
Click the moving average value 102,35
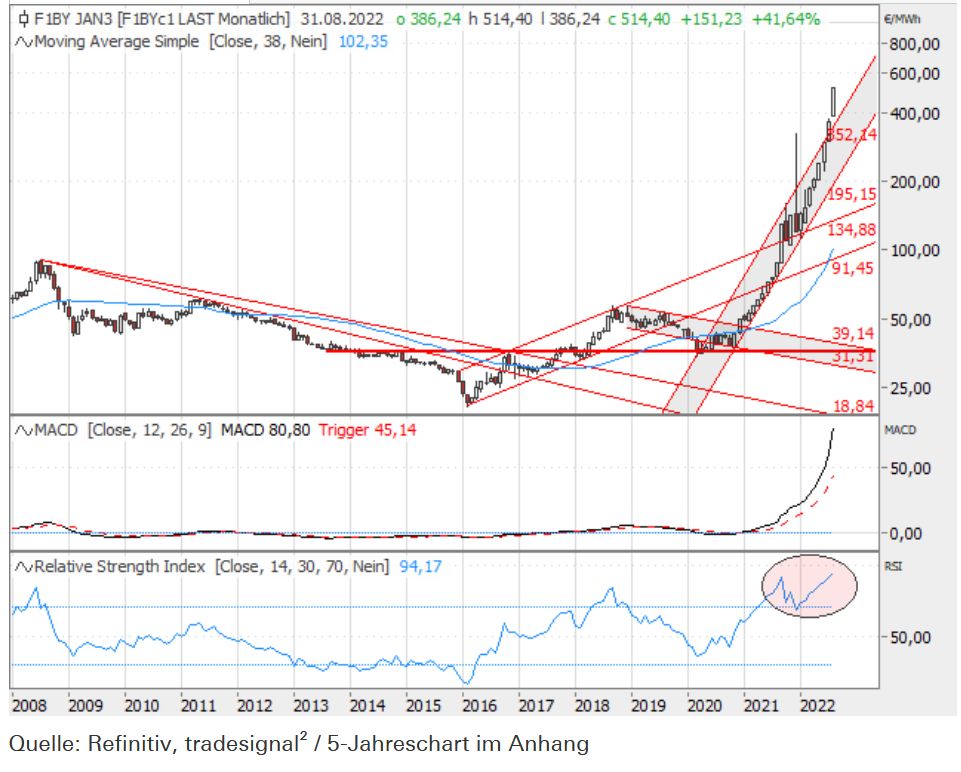pyautogui.click(x=363, y=42)
